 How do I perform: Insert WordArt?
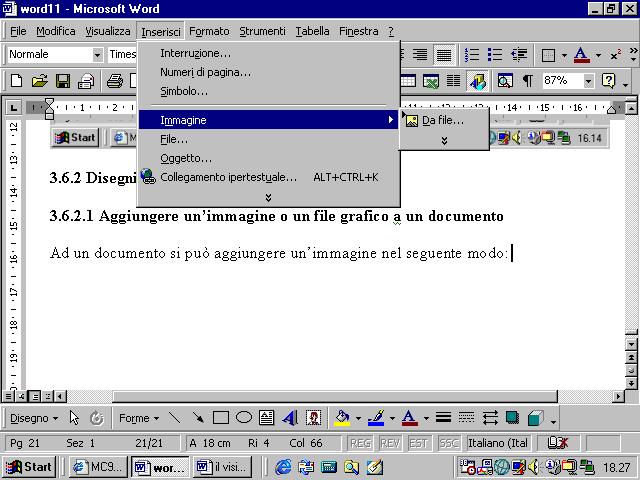coord(290,418)
